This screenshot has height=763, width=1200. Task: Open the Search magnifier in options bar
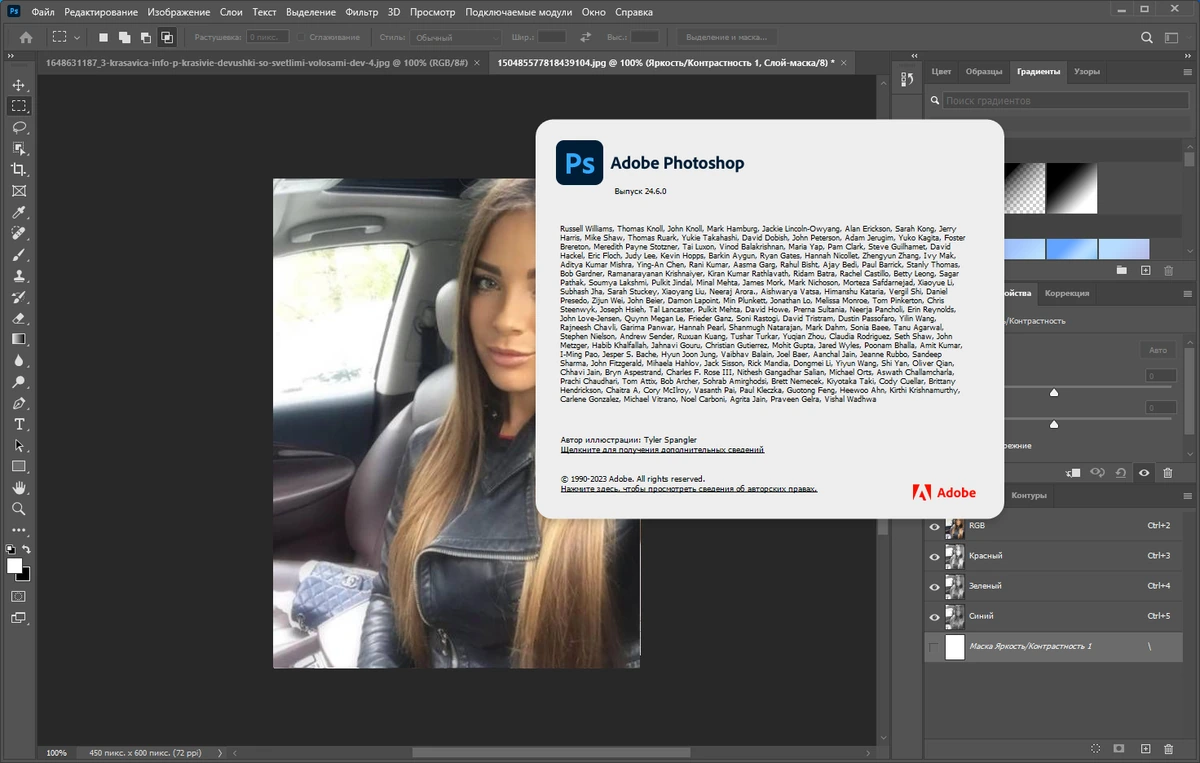point(1146,37)
